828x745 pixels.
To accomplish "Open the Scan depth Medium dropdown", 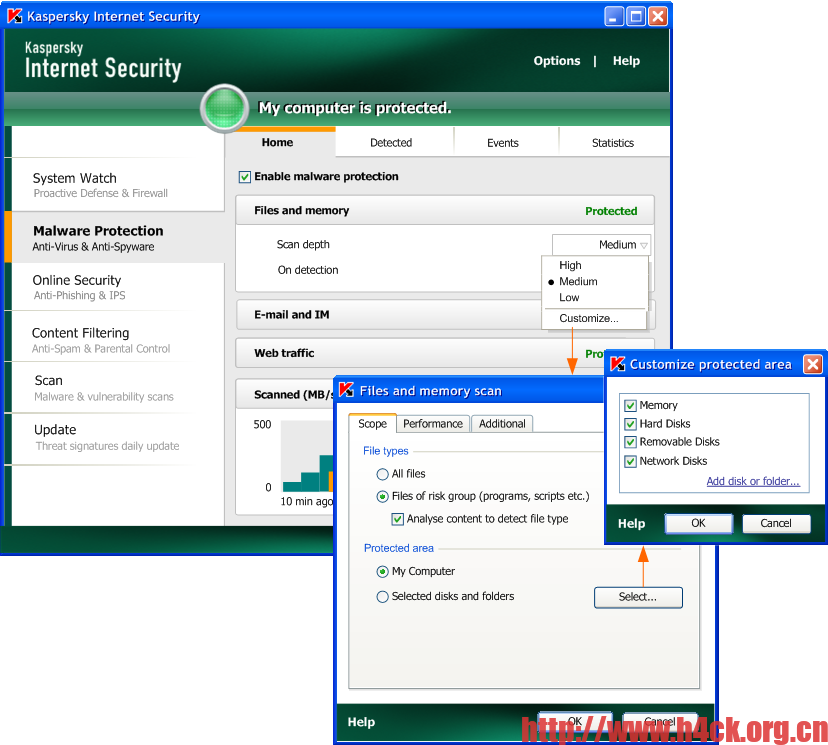I will click(x=601, y=245).
